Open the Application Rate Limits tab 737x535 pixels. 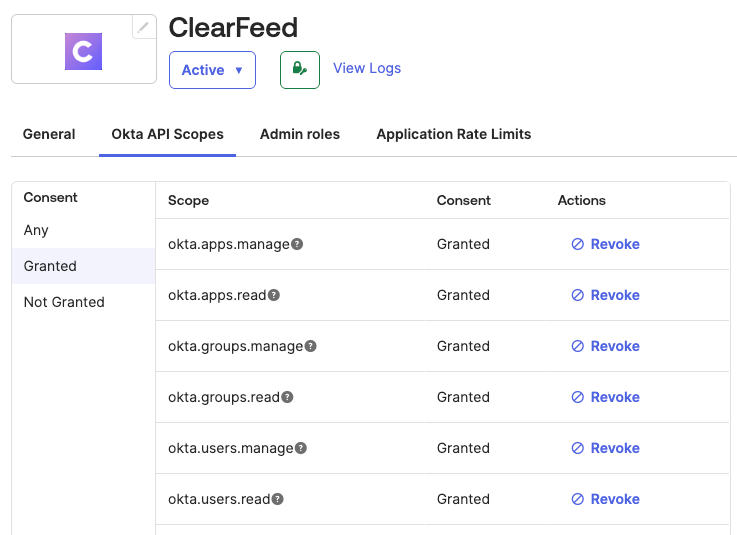pyautogui.click(x=453, y=134)
